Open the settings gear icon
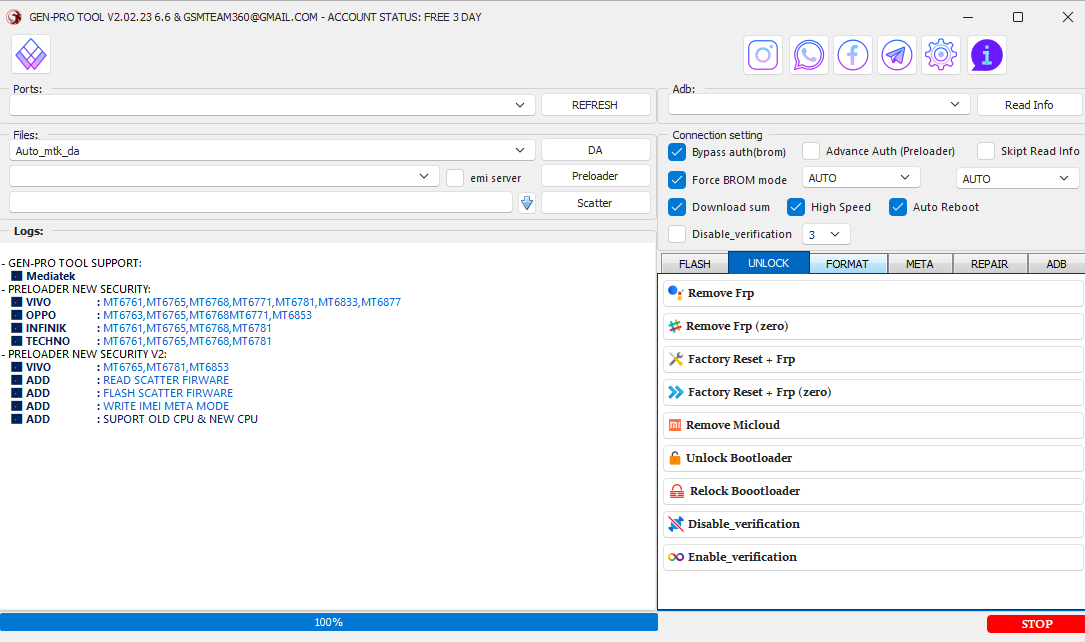 point(941,55)
